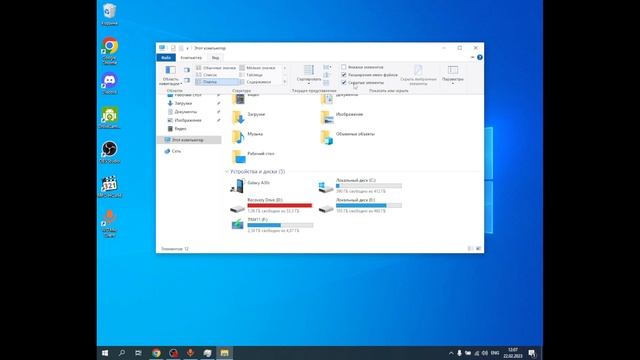Switch to details view via status bar icon
640x360 pixels.
[x=470, y=249]
